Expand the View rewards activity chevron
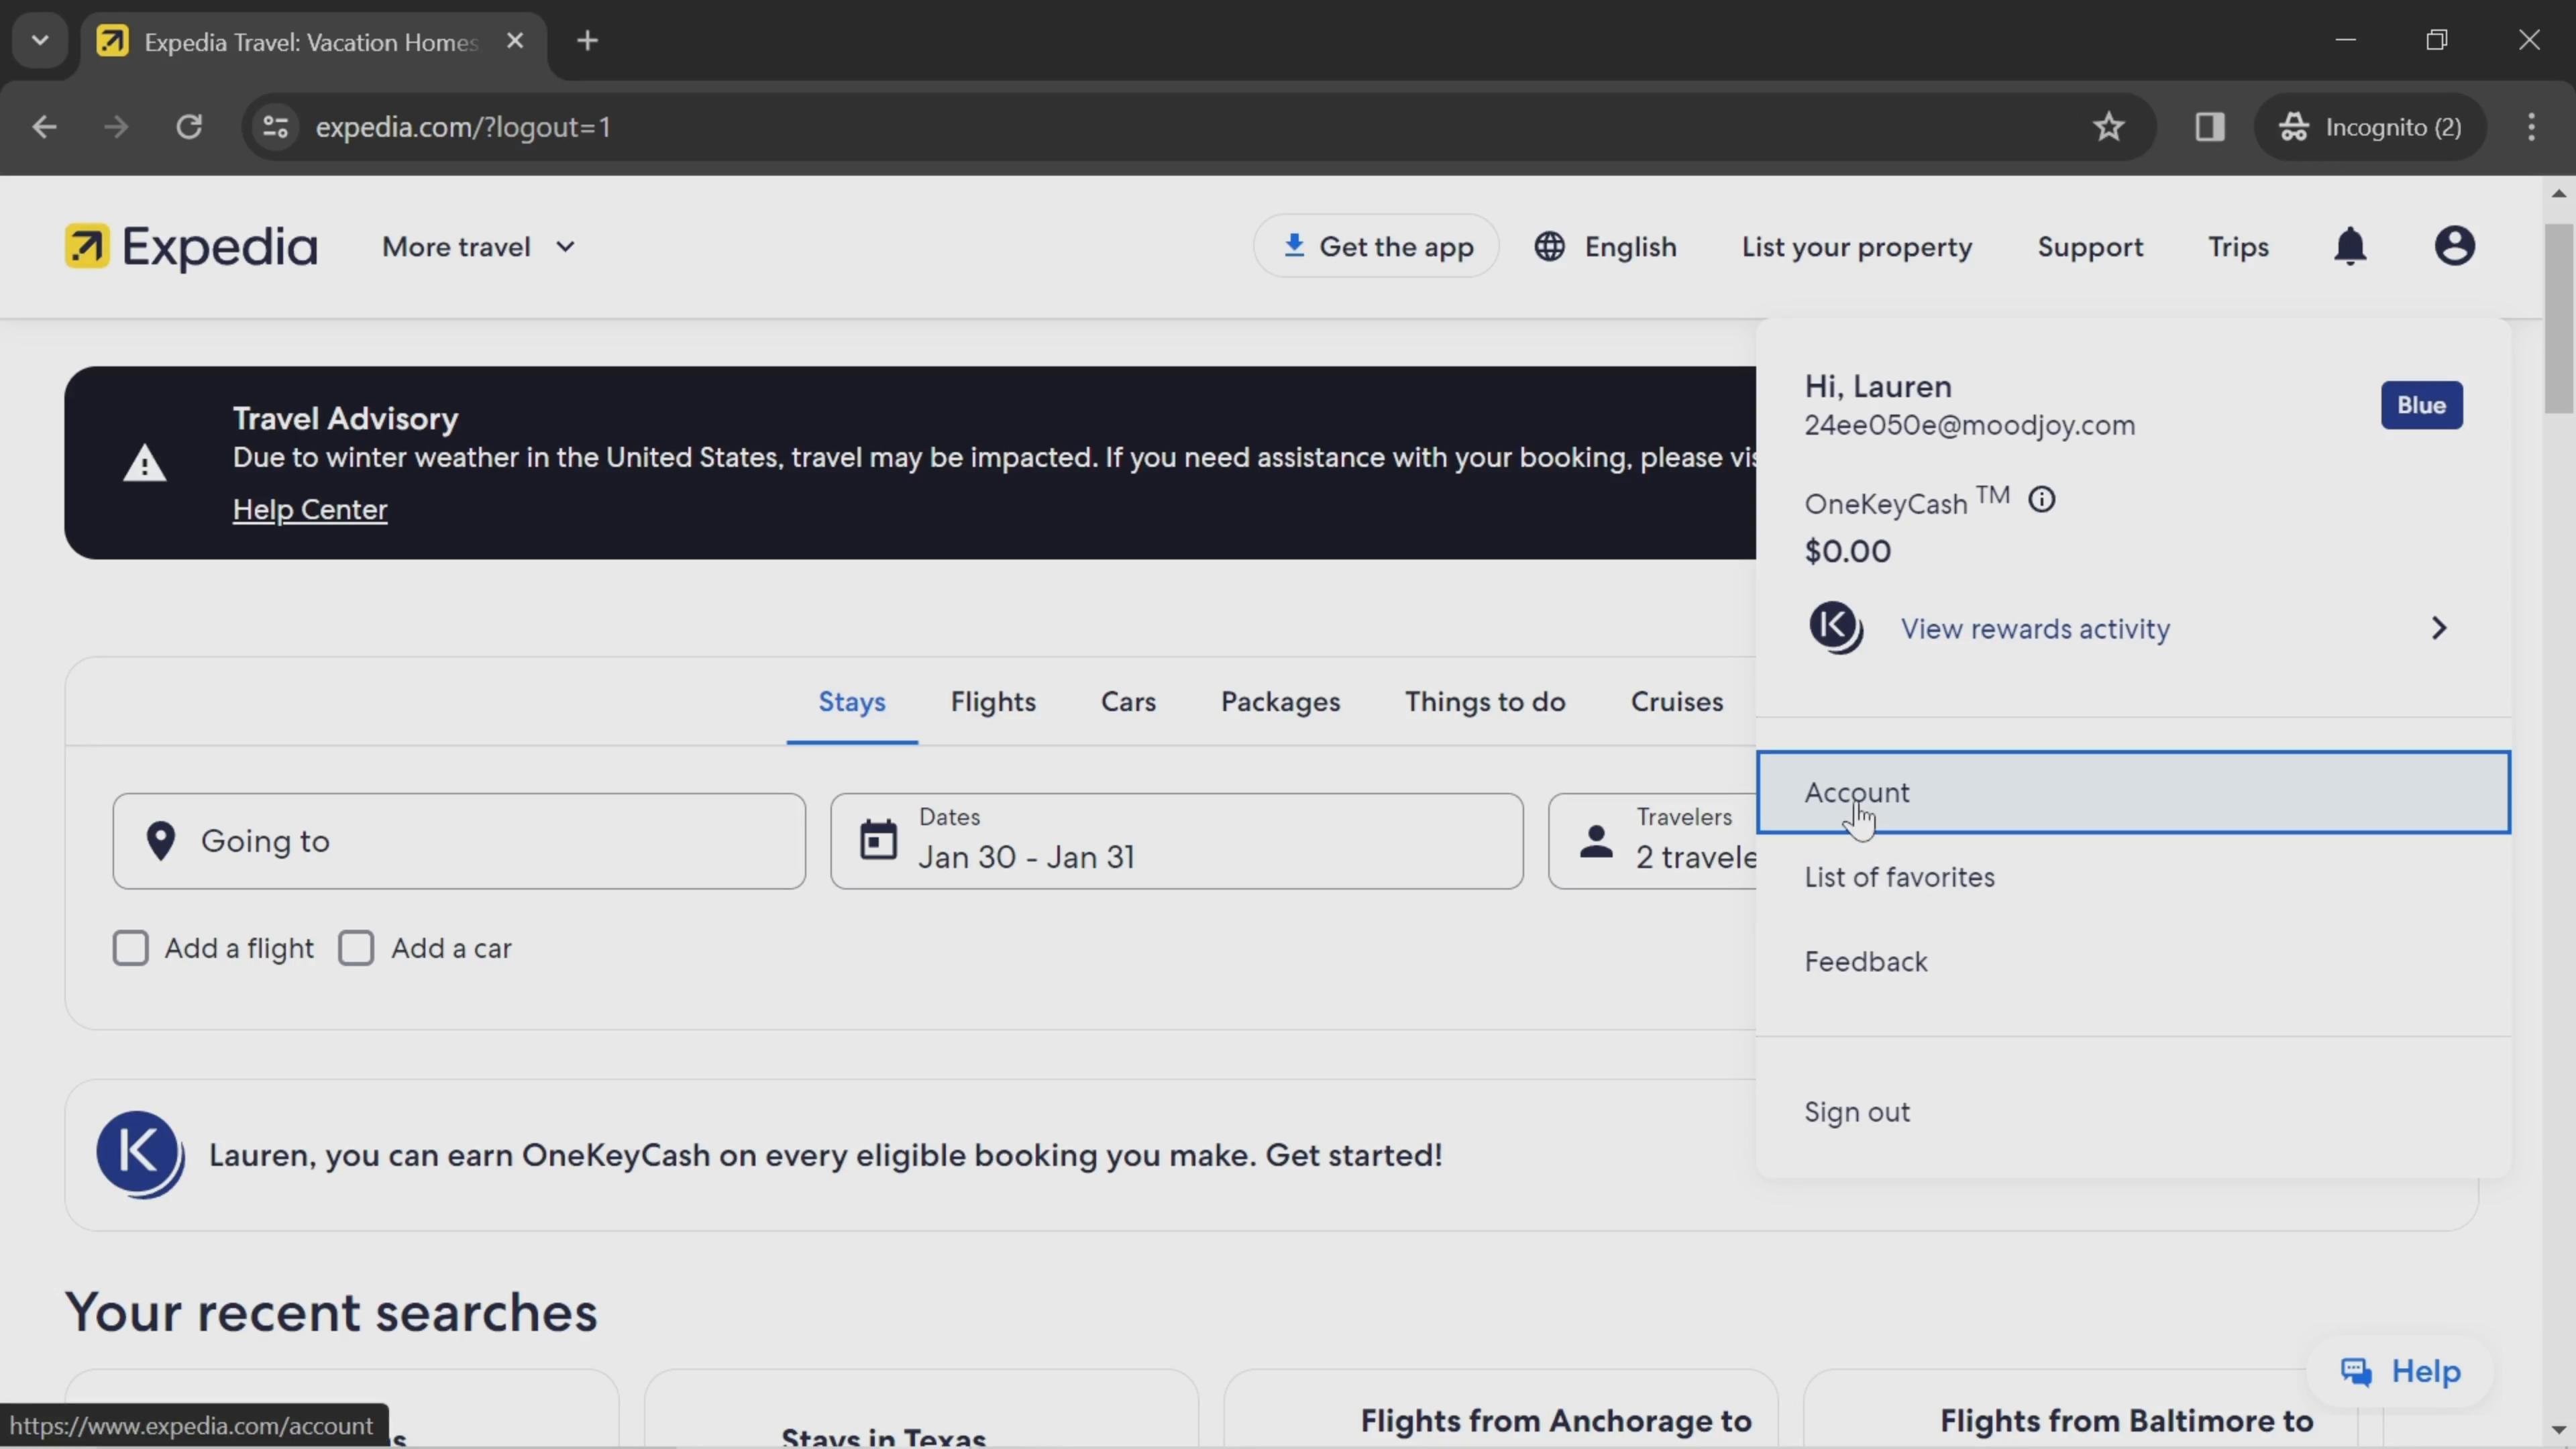 click(x=2440, y=628)
